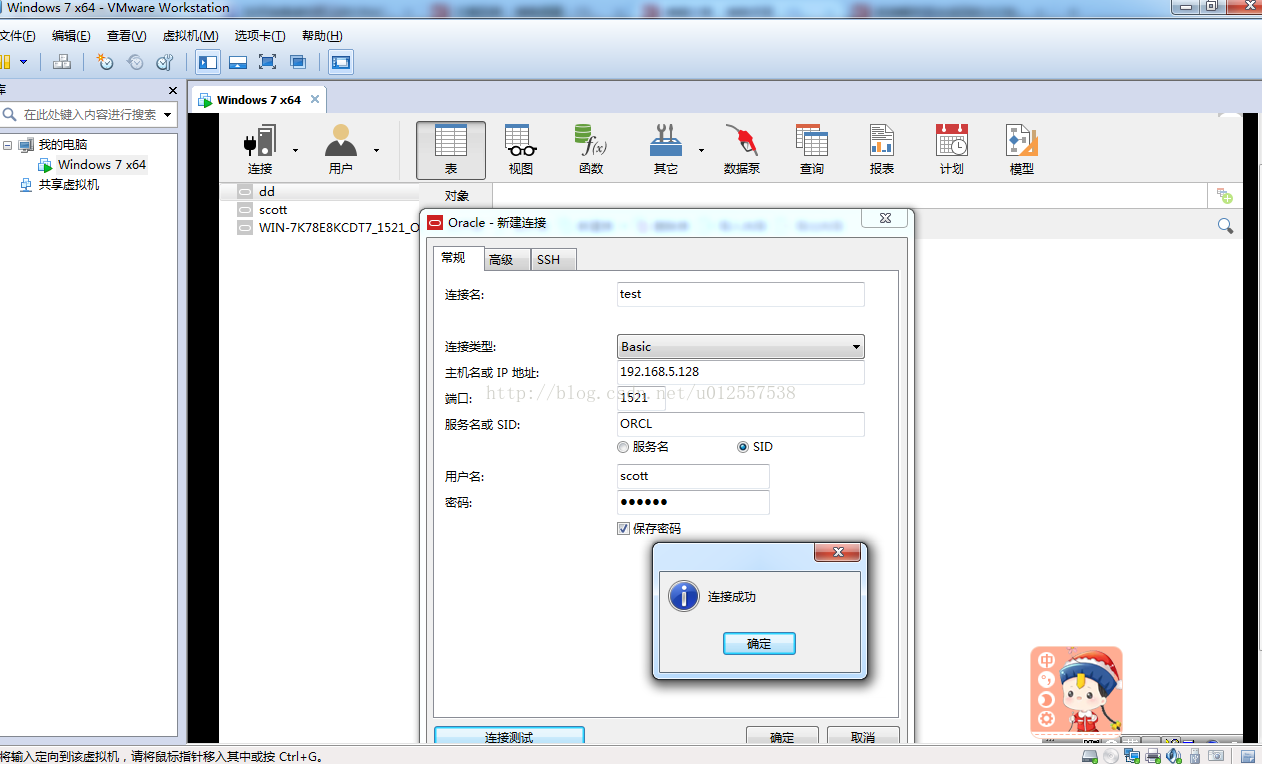
Task: Open the 用户 toolbar dropdown arrow
Action: click(x=376, y=150)
